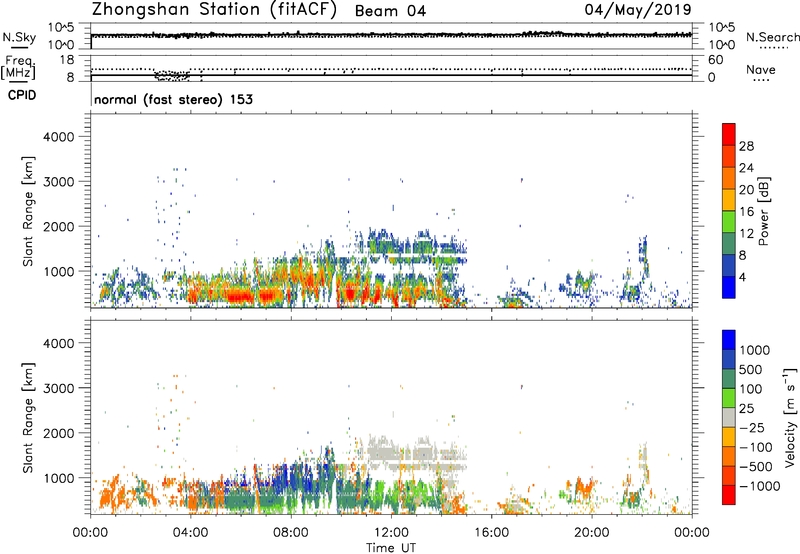Select the text 'normal (fast stereo) 153'

pyautogui.click(x=173, y=99)
